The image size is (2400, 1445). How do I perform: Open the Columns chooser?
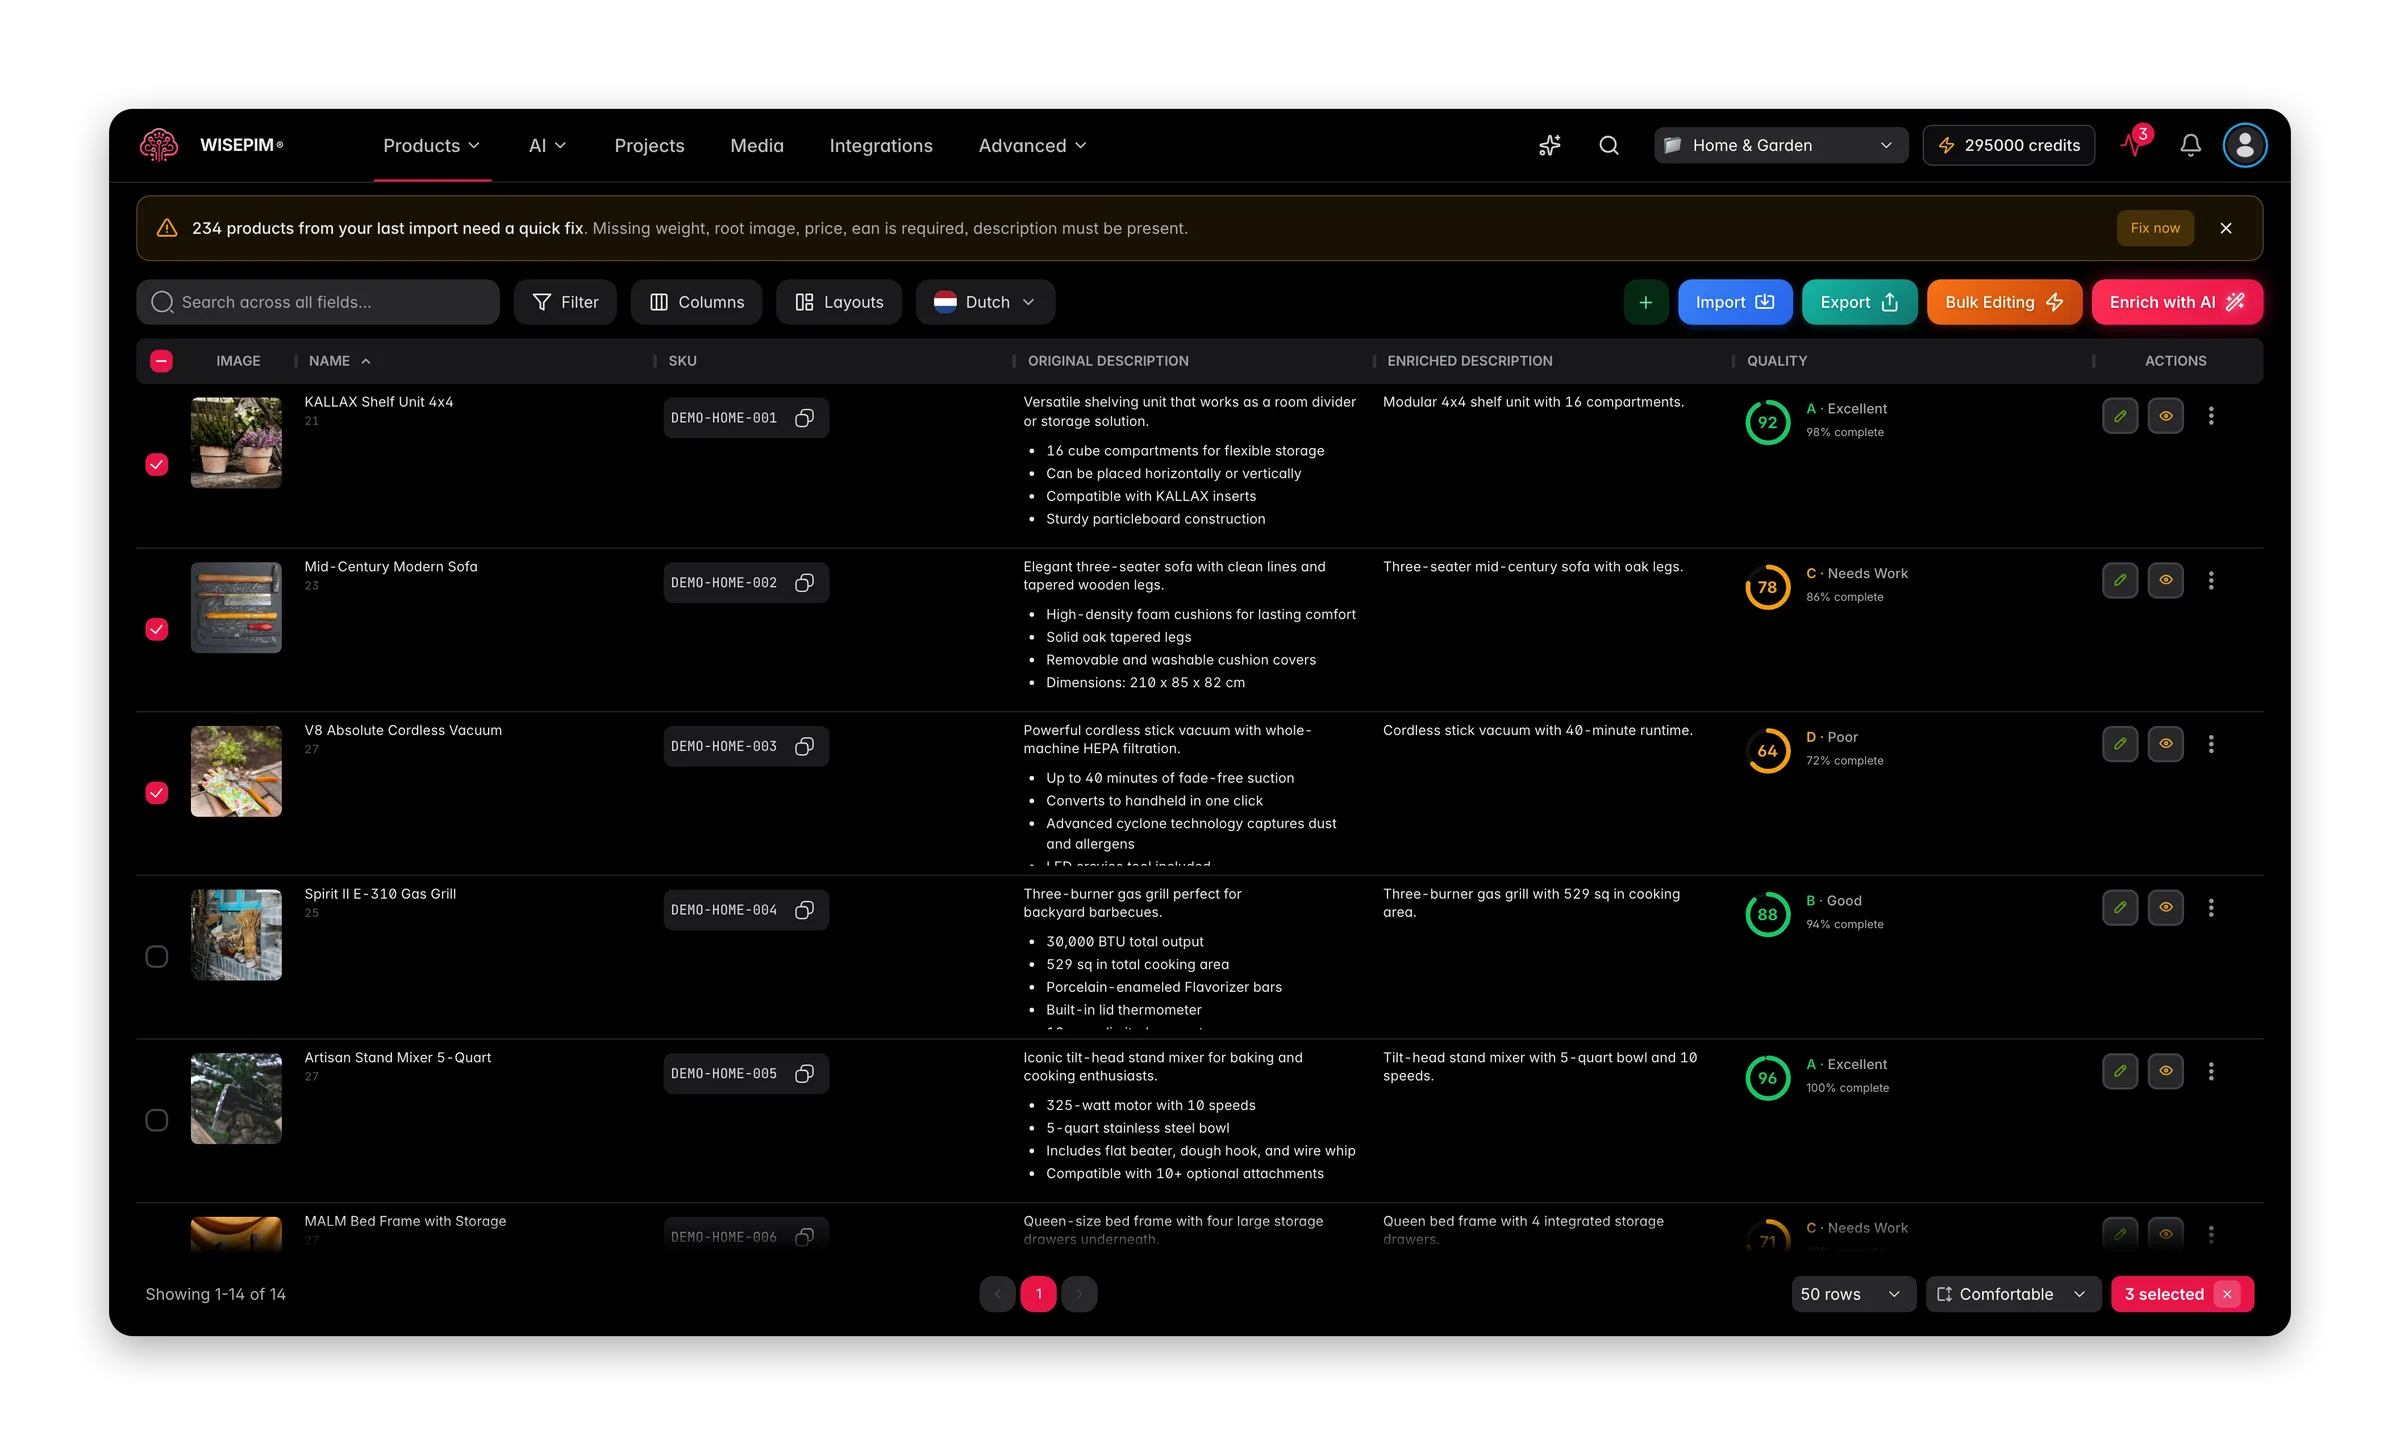[x=696, y=302]
